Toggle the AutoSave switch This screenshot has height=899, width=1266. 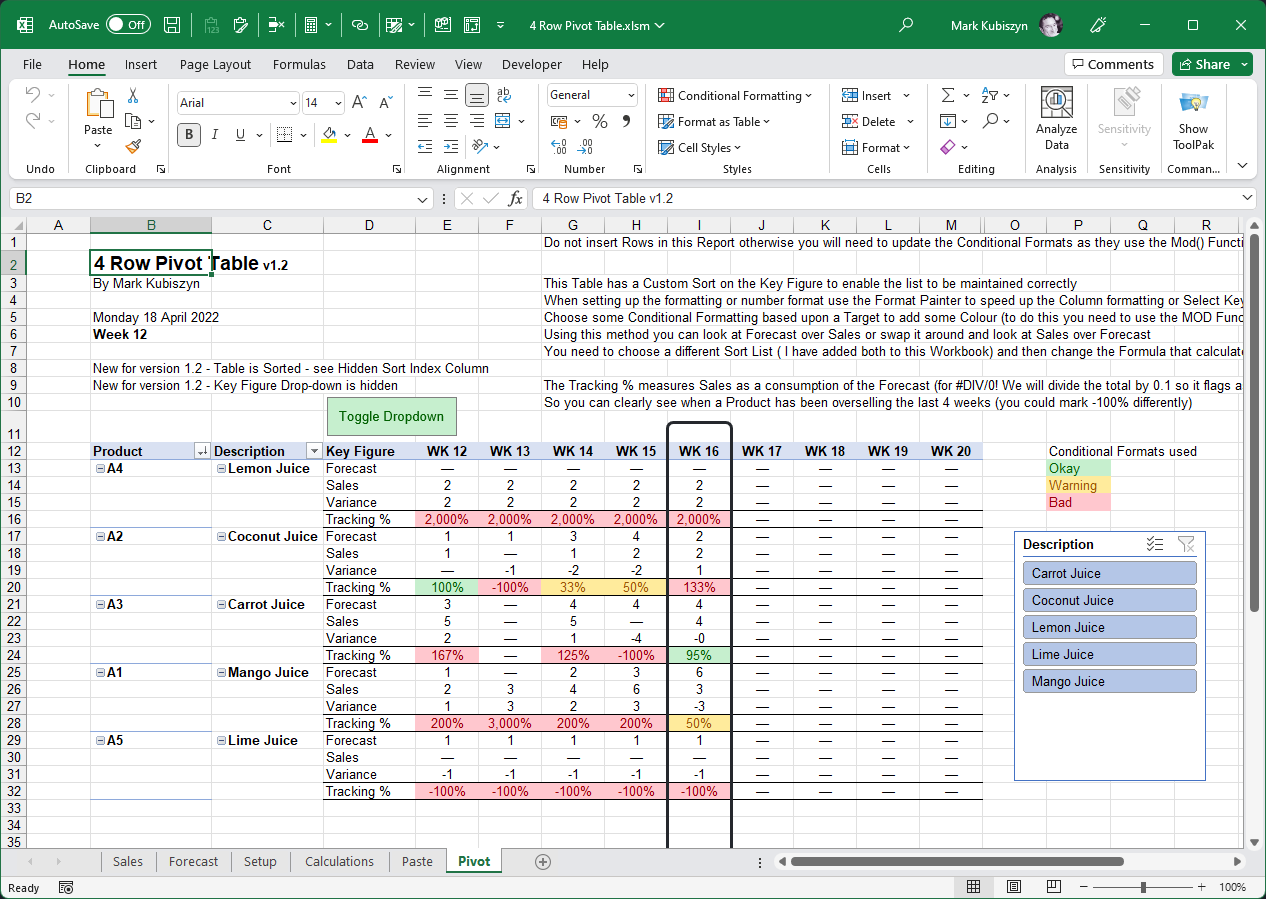[128, 25]
